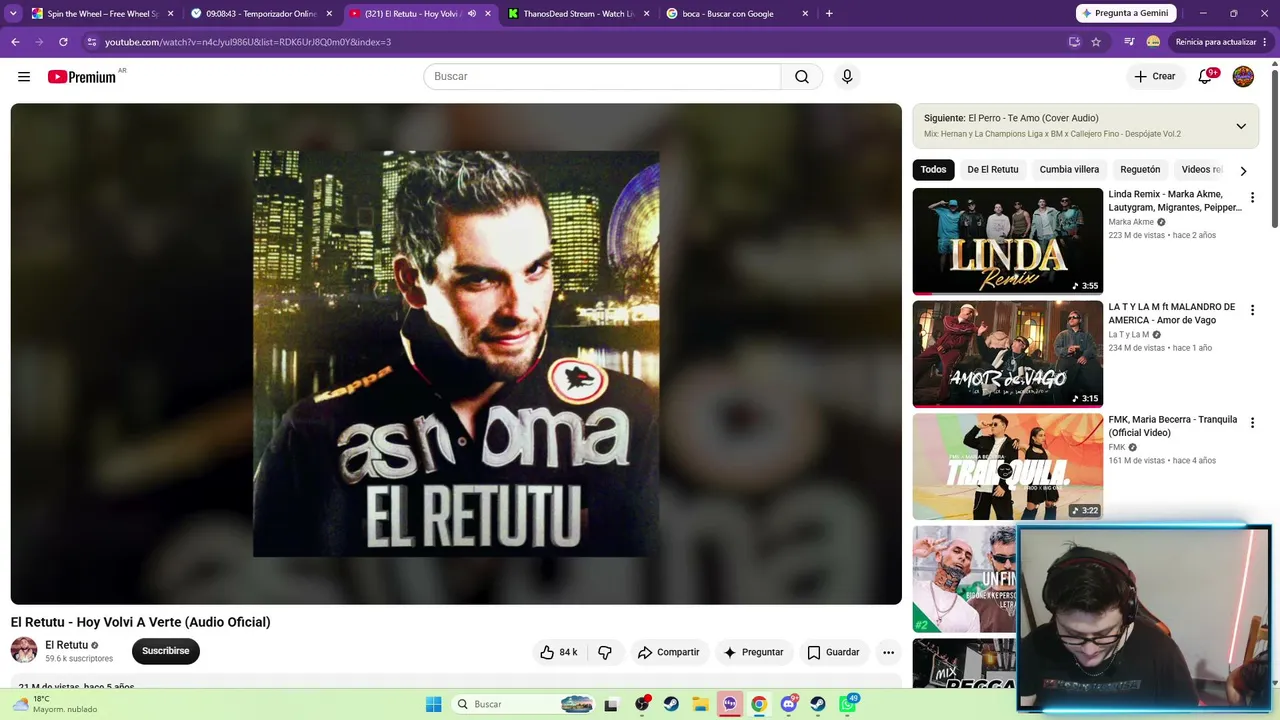Click the search magnifier button
1280x720 pixels.
pyautogui.click(x=802, y=77)
